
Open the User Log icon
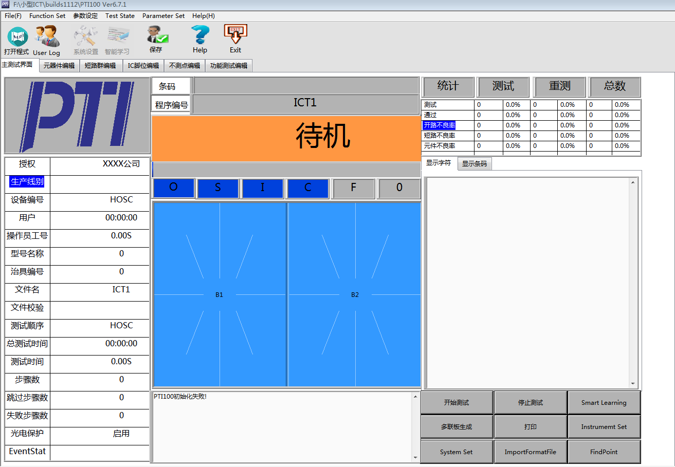coord(46,39)
